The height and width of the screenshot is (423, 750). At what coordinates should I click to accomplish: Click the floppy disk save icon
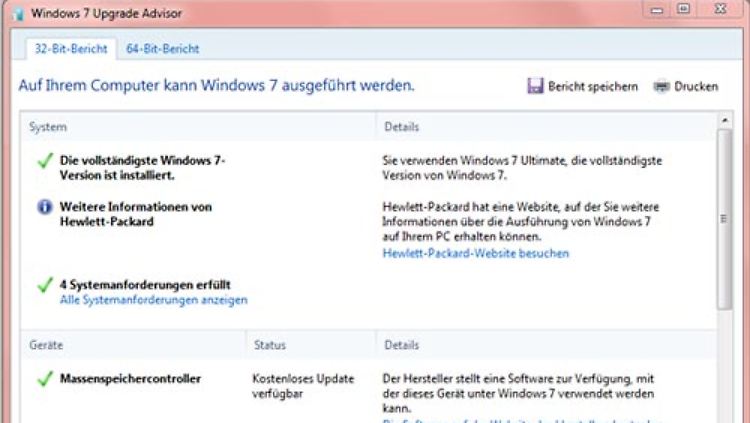[x=535, y=86]
